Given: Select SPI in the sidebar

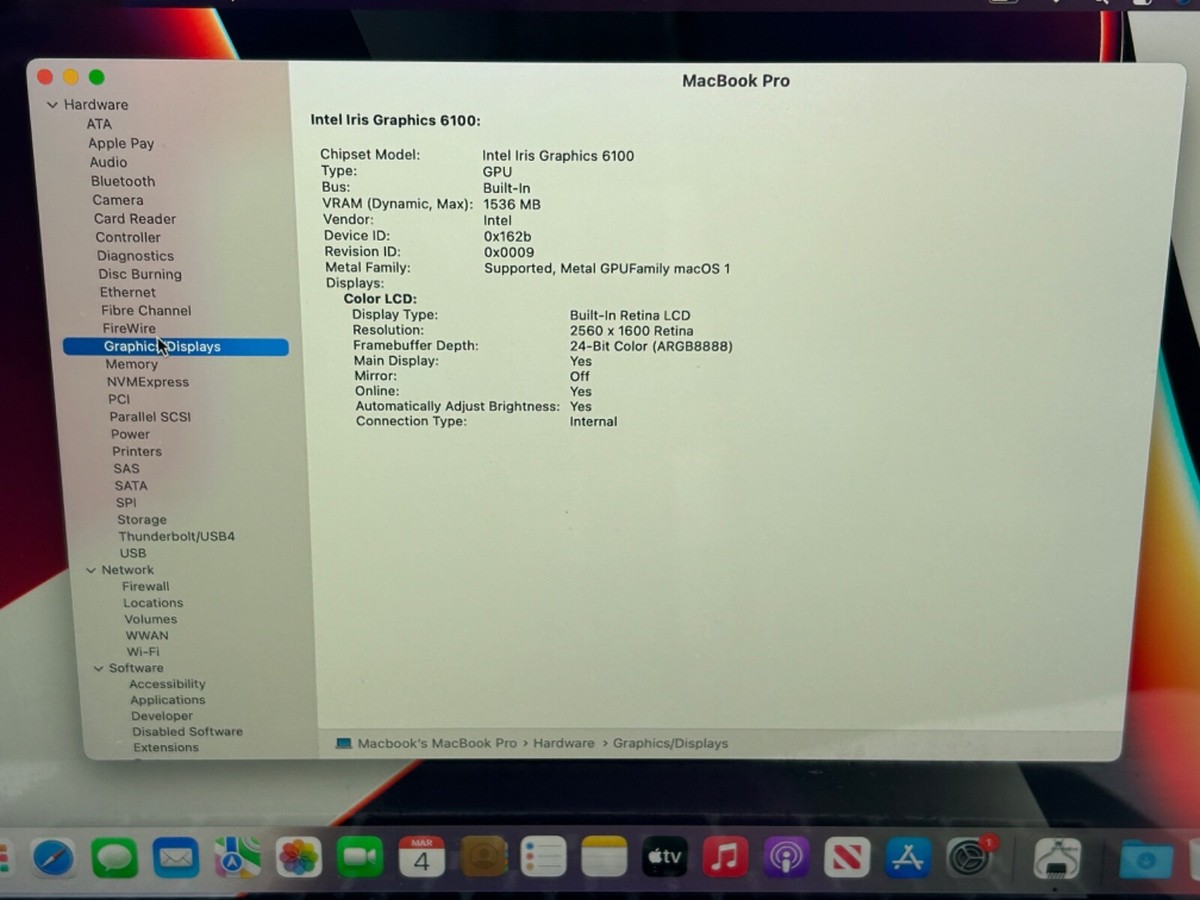Looking at the screenshot, I should tap(126, 503).
